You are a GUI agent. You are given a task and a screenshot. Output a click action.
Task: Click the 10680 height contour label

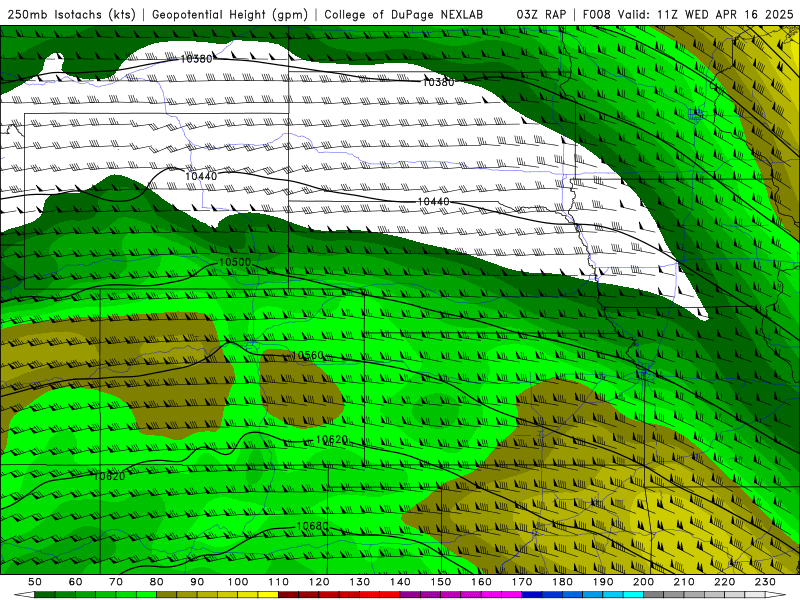pos(312,526)
